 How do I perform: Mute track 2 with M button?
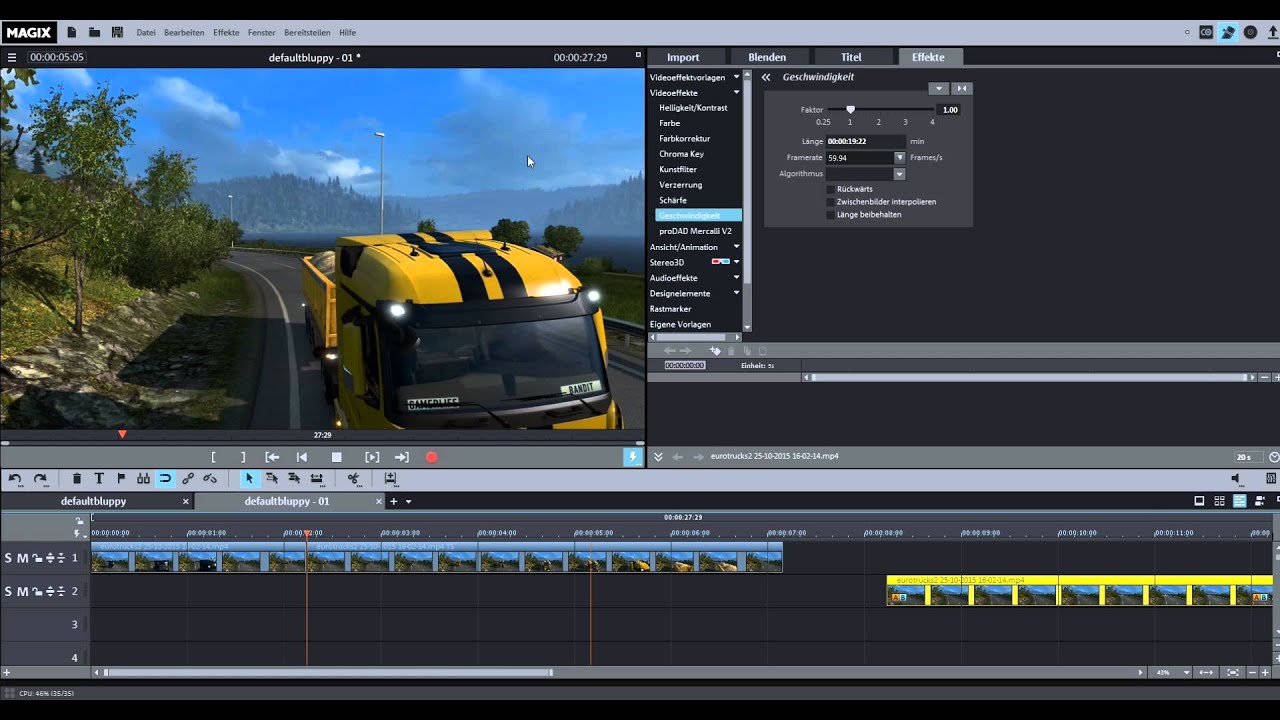tap(22, 591)
